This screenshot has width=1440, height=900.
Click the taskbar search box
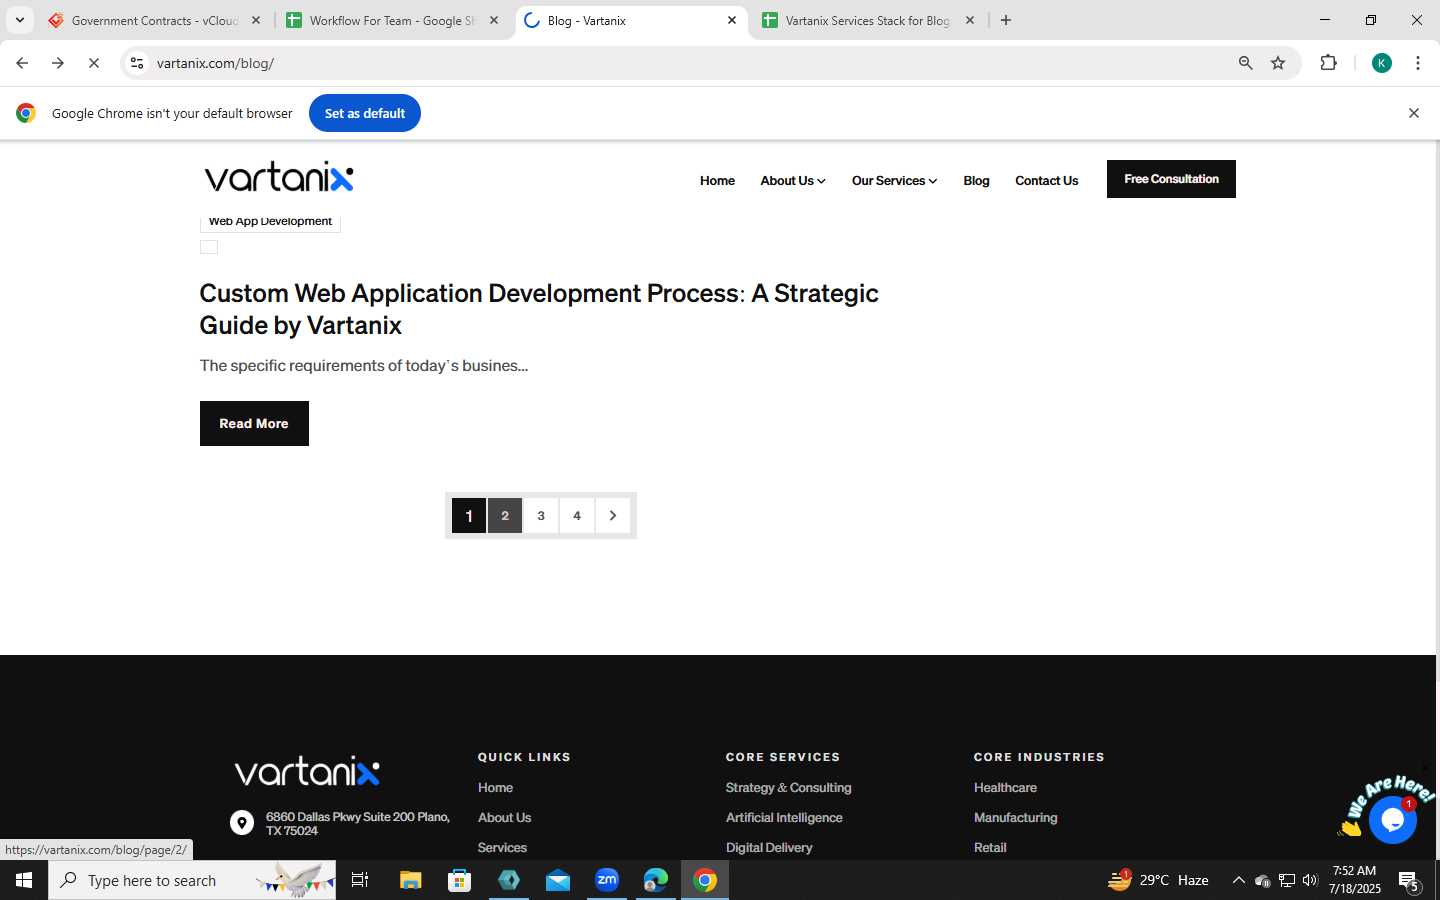[x=192, y=880]
